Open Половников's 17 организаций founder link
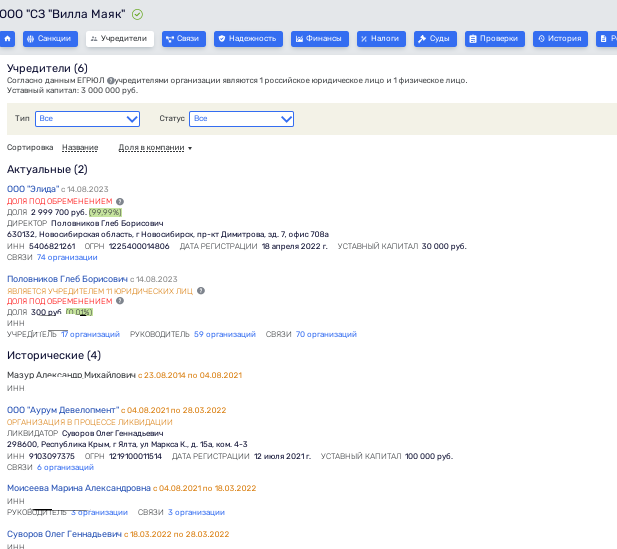Viewport: 617px width, 549px height. click(90, 334)
